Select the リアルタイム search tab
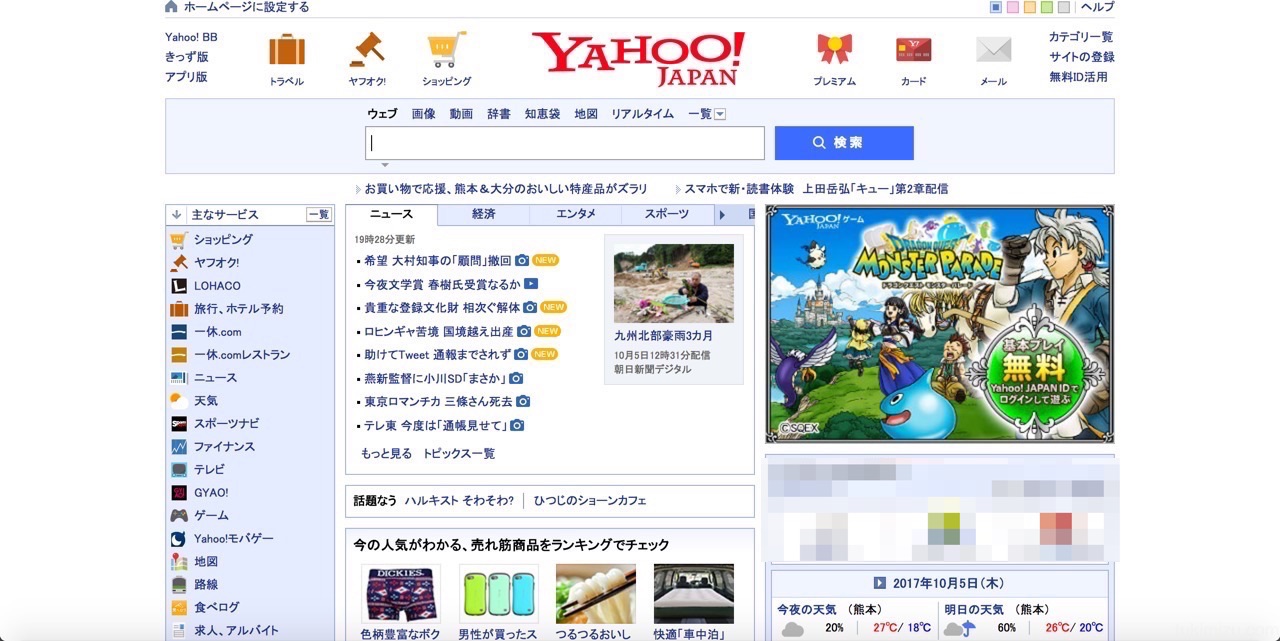The image size is (1280, 641). (x=643, y=114)
